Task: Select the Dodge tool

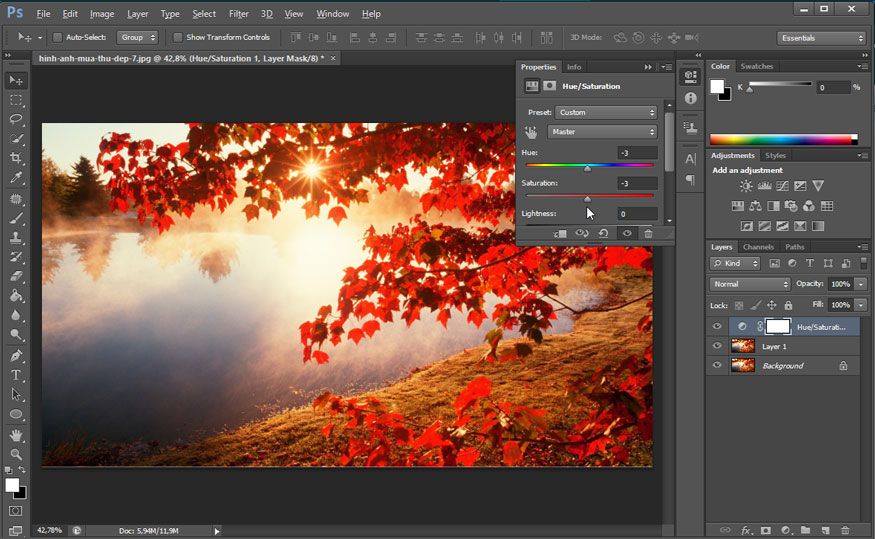Action: click(16, 335)
